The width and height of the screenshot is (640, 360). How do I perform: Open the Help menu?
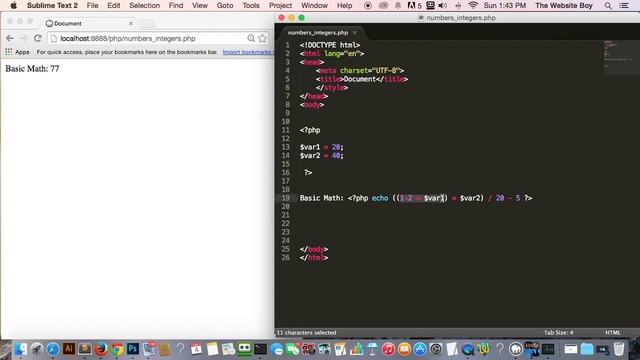pyautogui.click(x=344, y=6)
